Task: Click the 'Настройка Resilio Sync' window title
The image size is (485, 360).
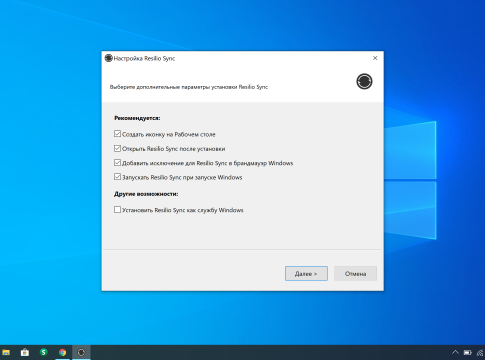Action: [144, 58]
